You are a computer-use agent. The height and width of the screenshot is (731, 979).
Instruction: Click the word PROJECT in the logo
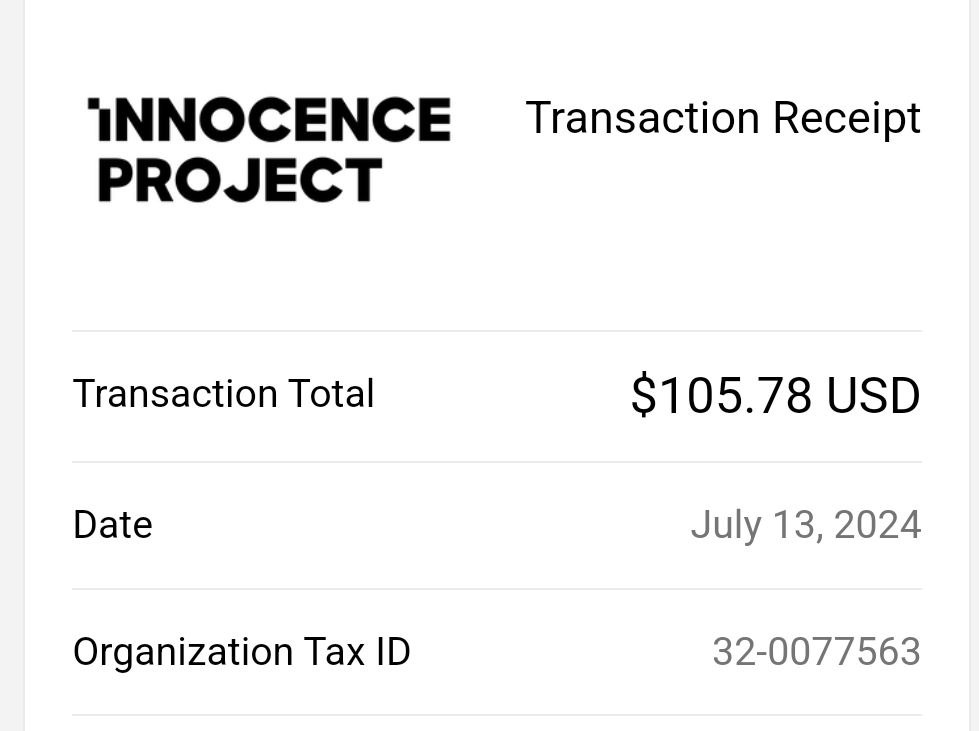[240, 180]
